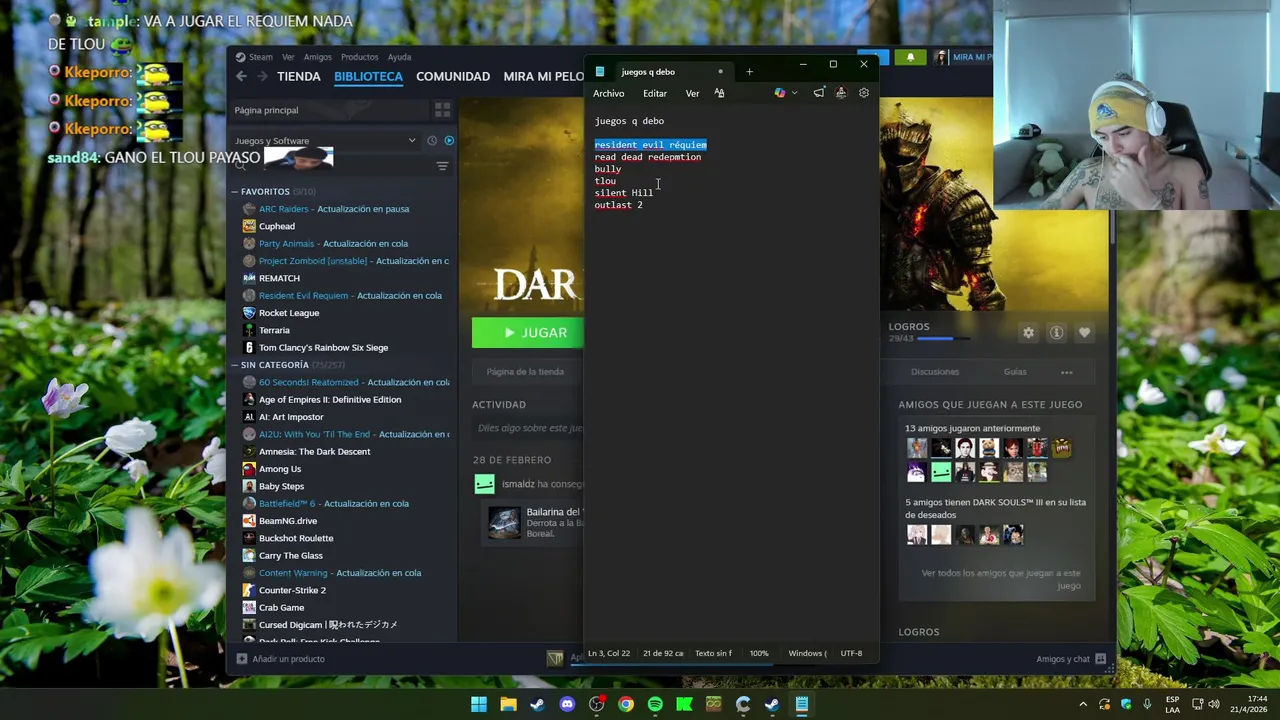Open Notepad settings gear
The image size is (1280, 720).
point(864,93)
